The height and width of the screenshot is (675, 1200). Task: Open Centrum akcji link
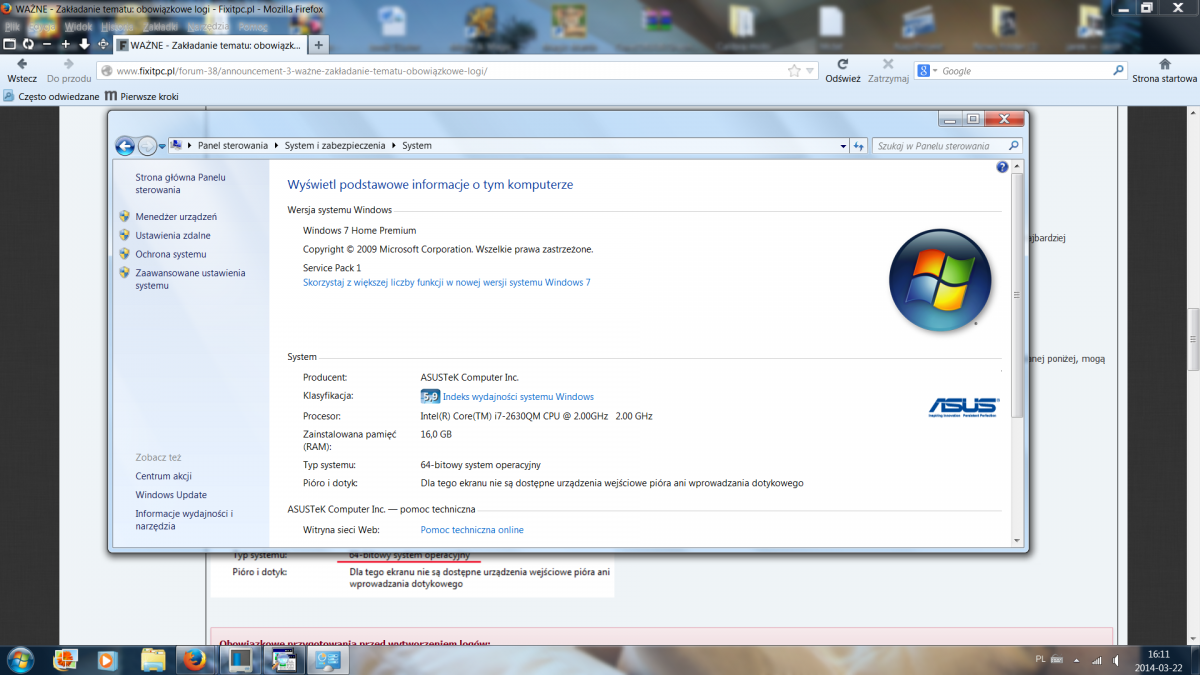click(164, 476)
